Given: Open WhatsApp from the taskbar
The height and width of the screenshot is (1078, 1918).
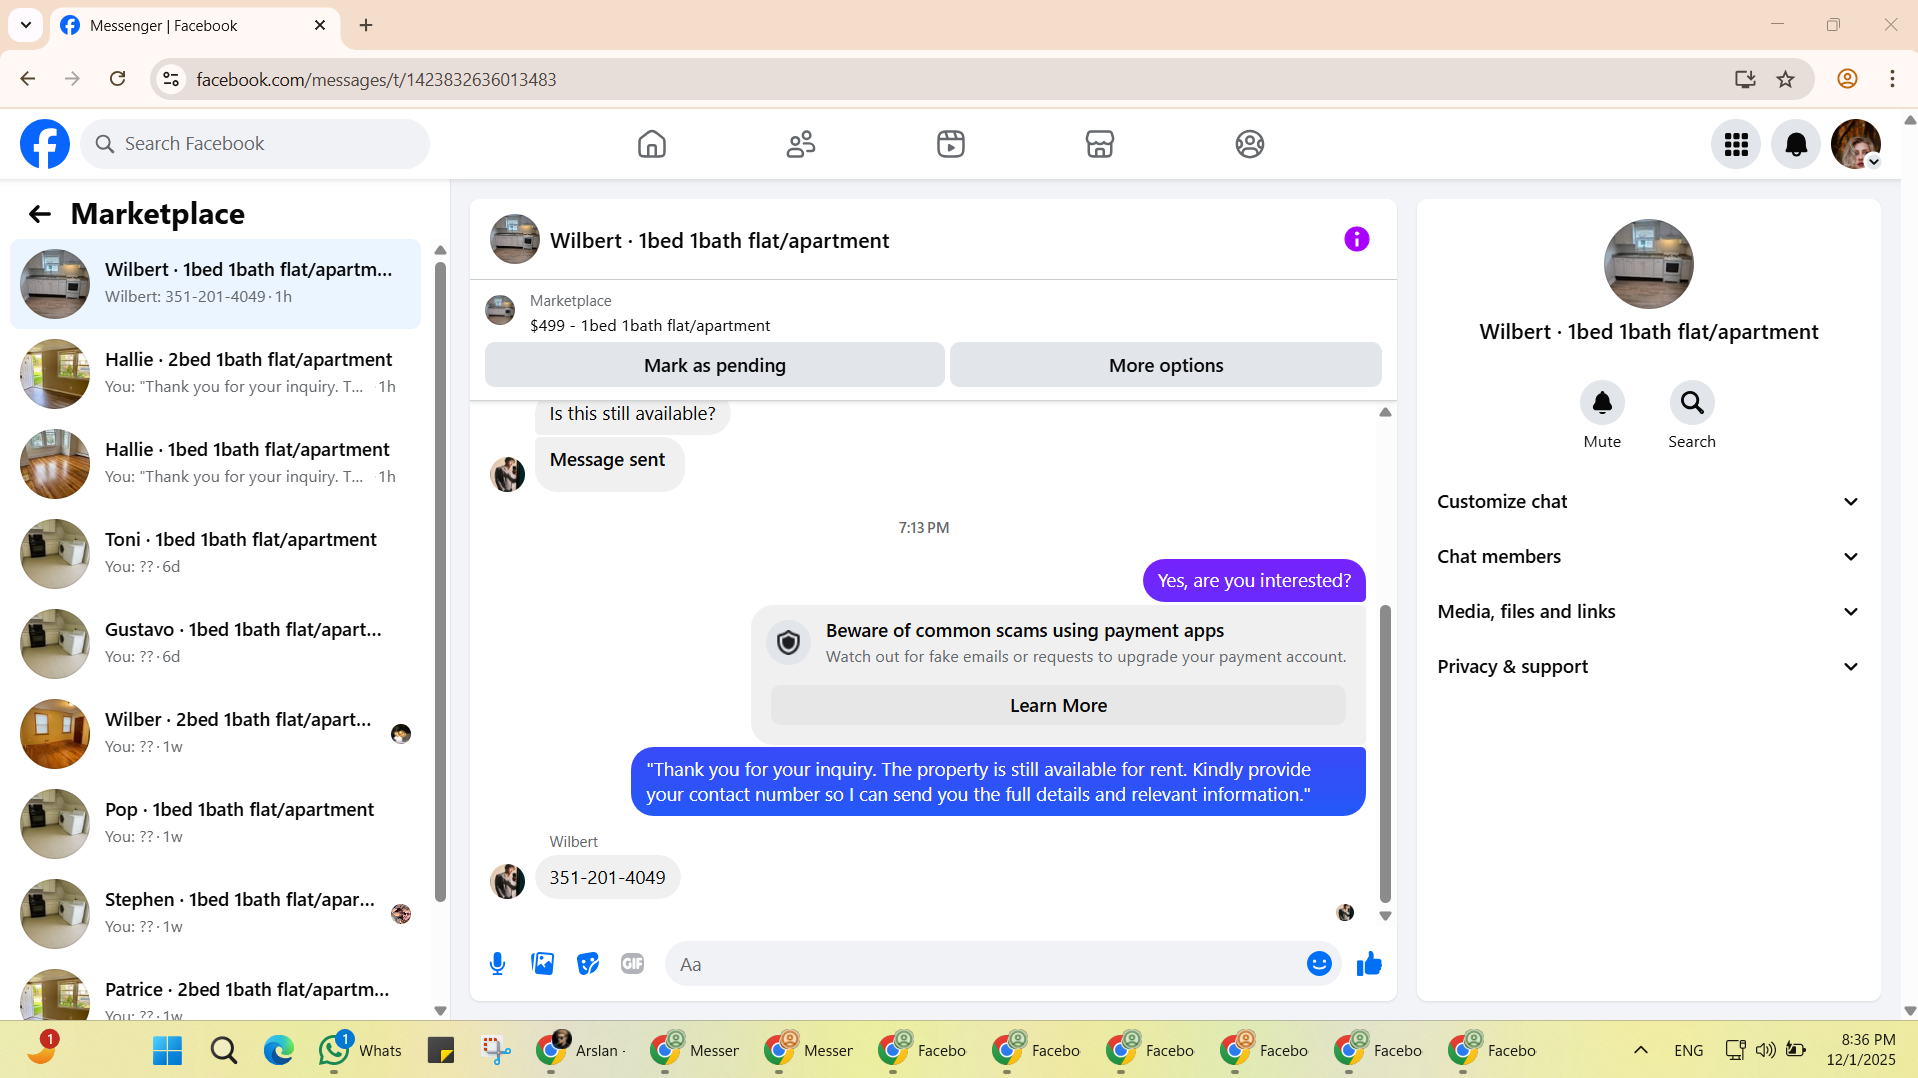Looking at the screenshot, I should pos(361,1050).
